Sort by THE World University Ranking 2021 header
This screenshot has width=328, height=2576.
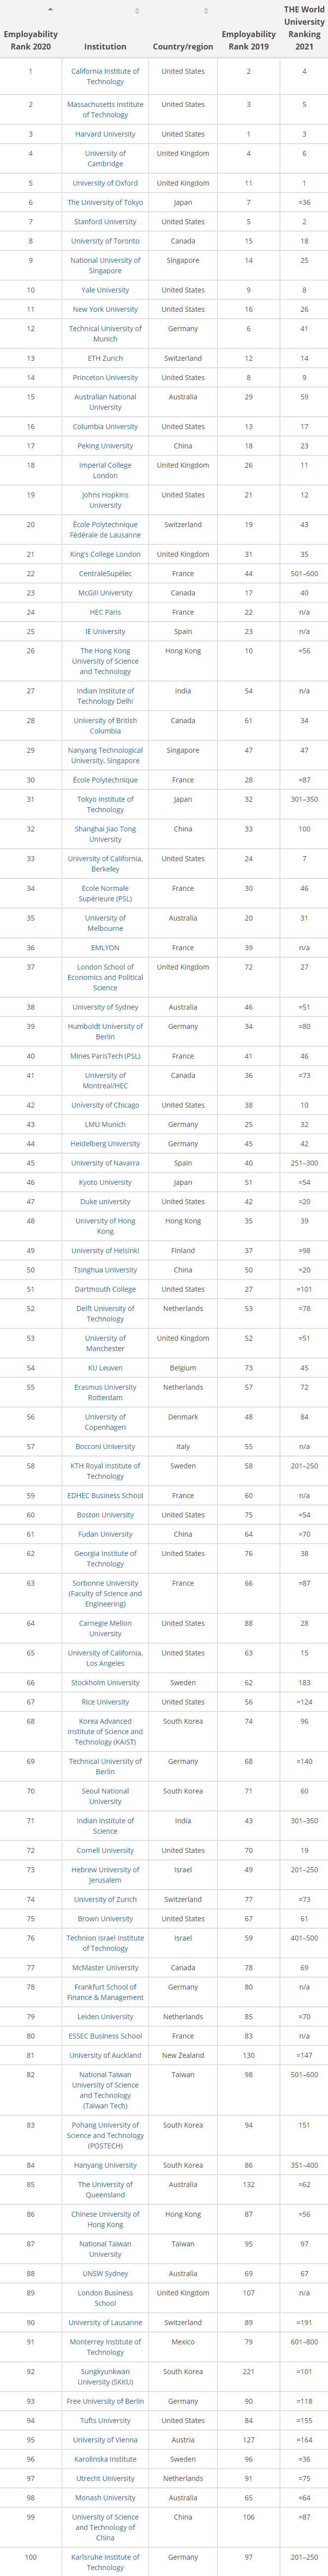[x=304, y=28]
